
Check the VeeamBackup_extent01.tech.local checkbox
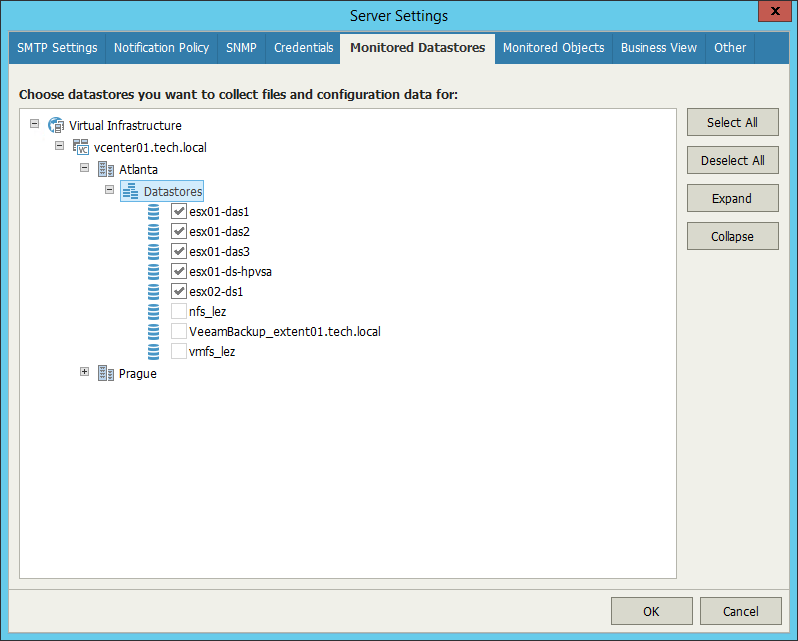179,331
